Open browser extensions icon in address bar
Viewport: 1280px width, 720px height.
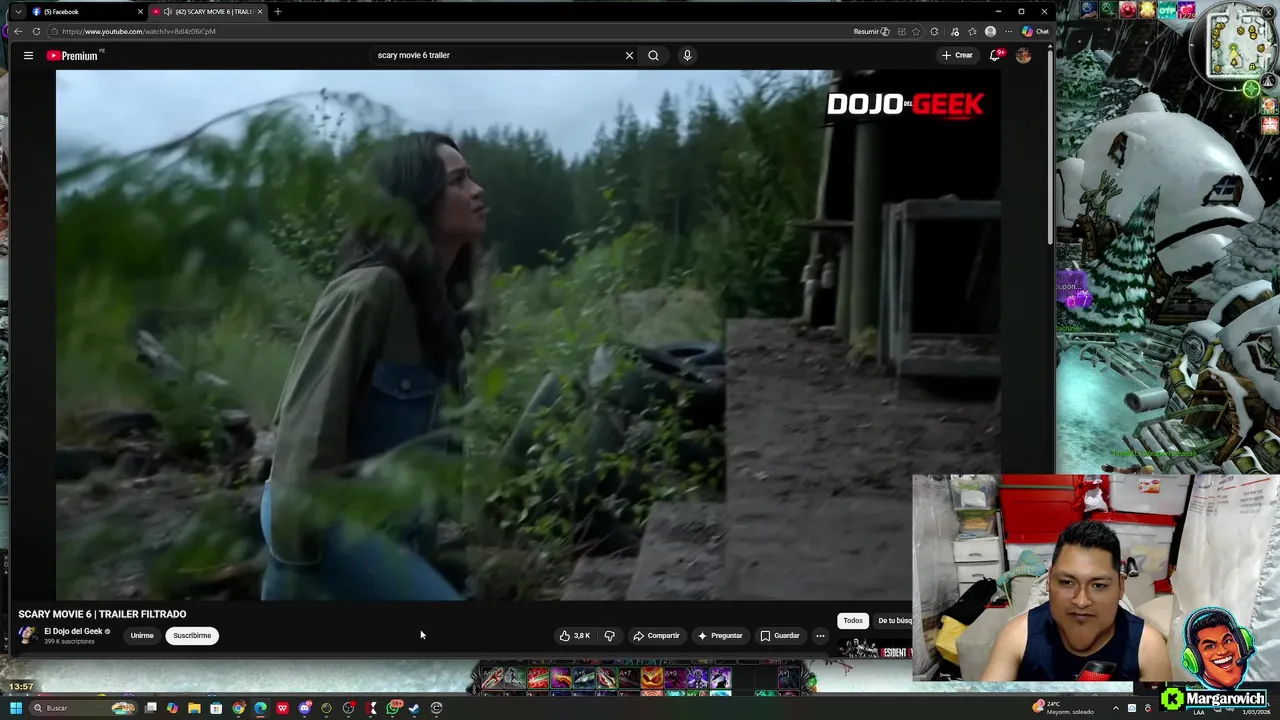[934, 31]
